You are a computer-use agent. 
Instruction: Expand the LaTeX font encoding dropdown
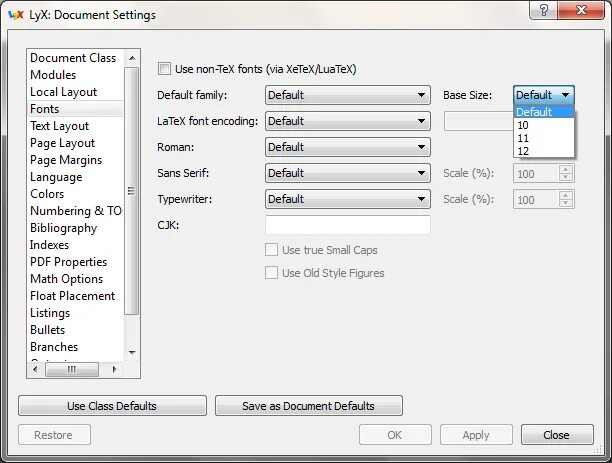click(347, 121)
